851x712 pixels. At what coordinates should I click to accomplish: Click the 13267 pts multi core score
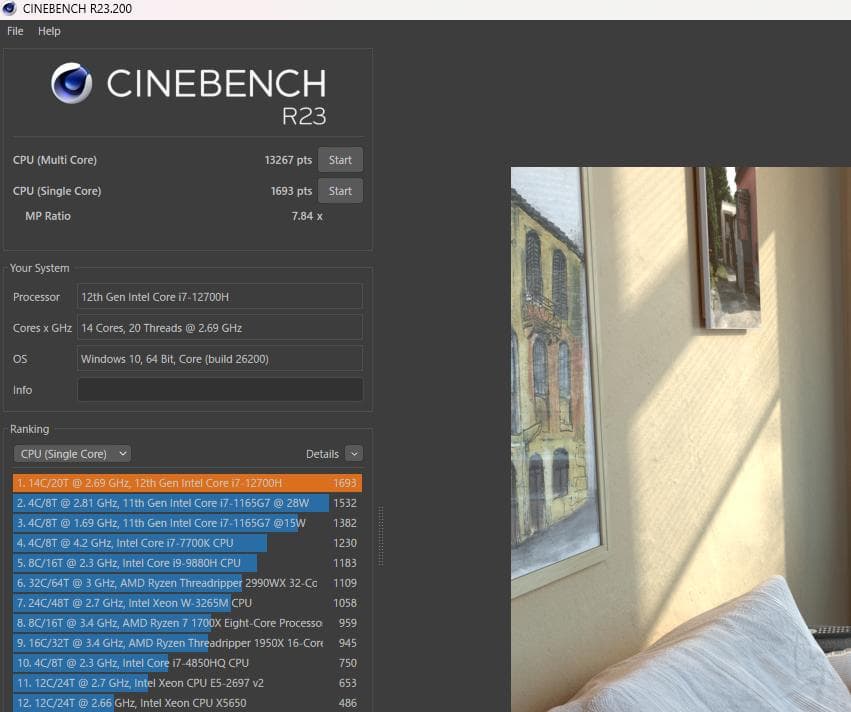tap(288, 160)
